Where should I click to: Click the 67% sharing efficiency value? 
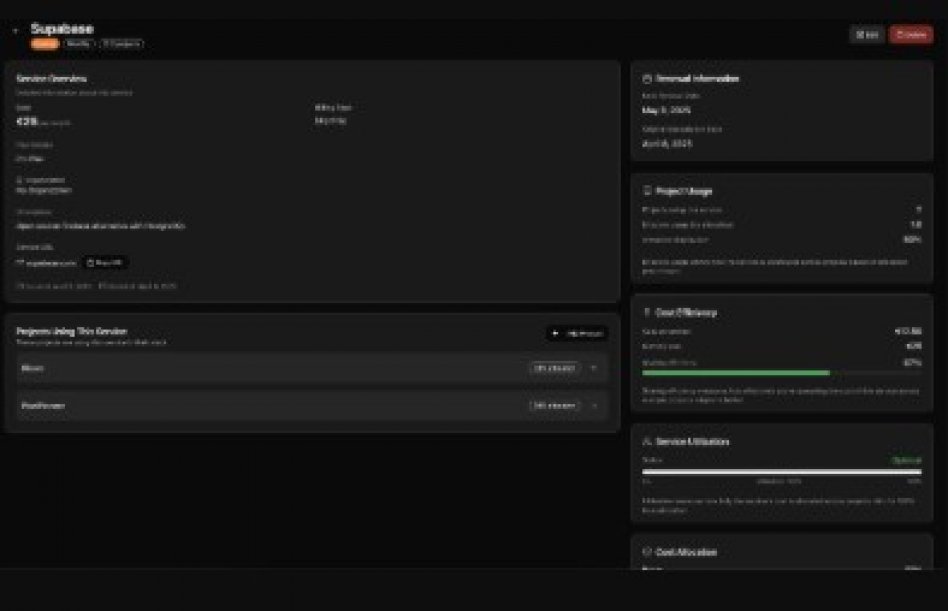912,363
